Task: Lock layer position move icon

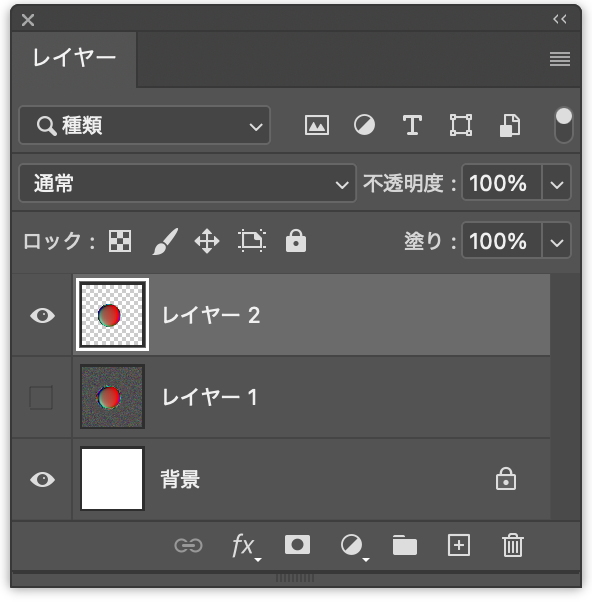Action: pos(207,241)
